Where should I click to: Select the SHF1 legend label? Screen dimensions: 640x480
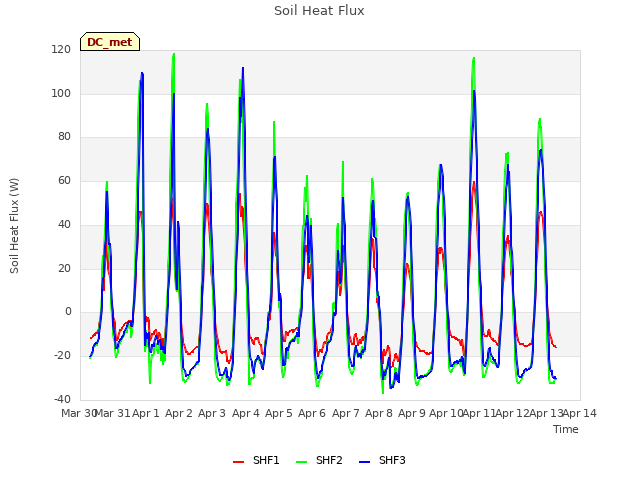click(x=266, y=460)
